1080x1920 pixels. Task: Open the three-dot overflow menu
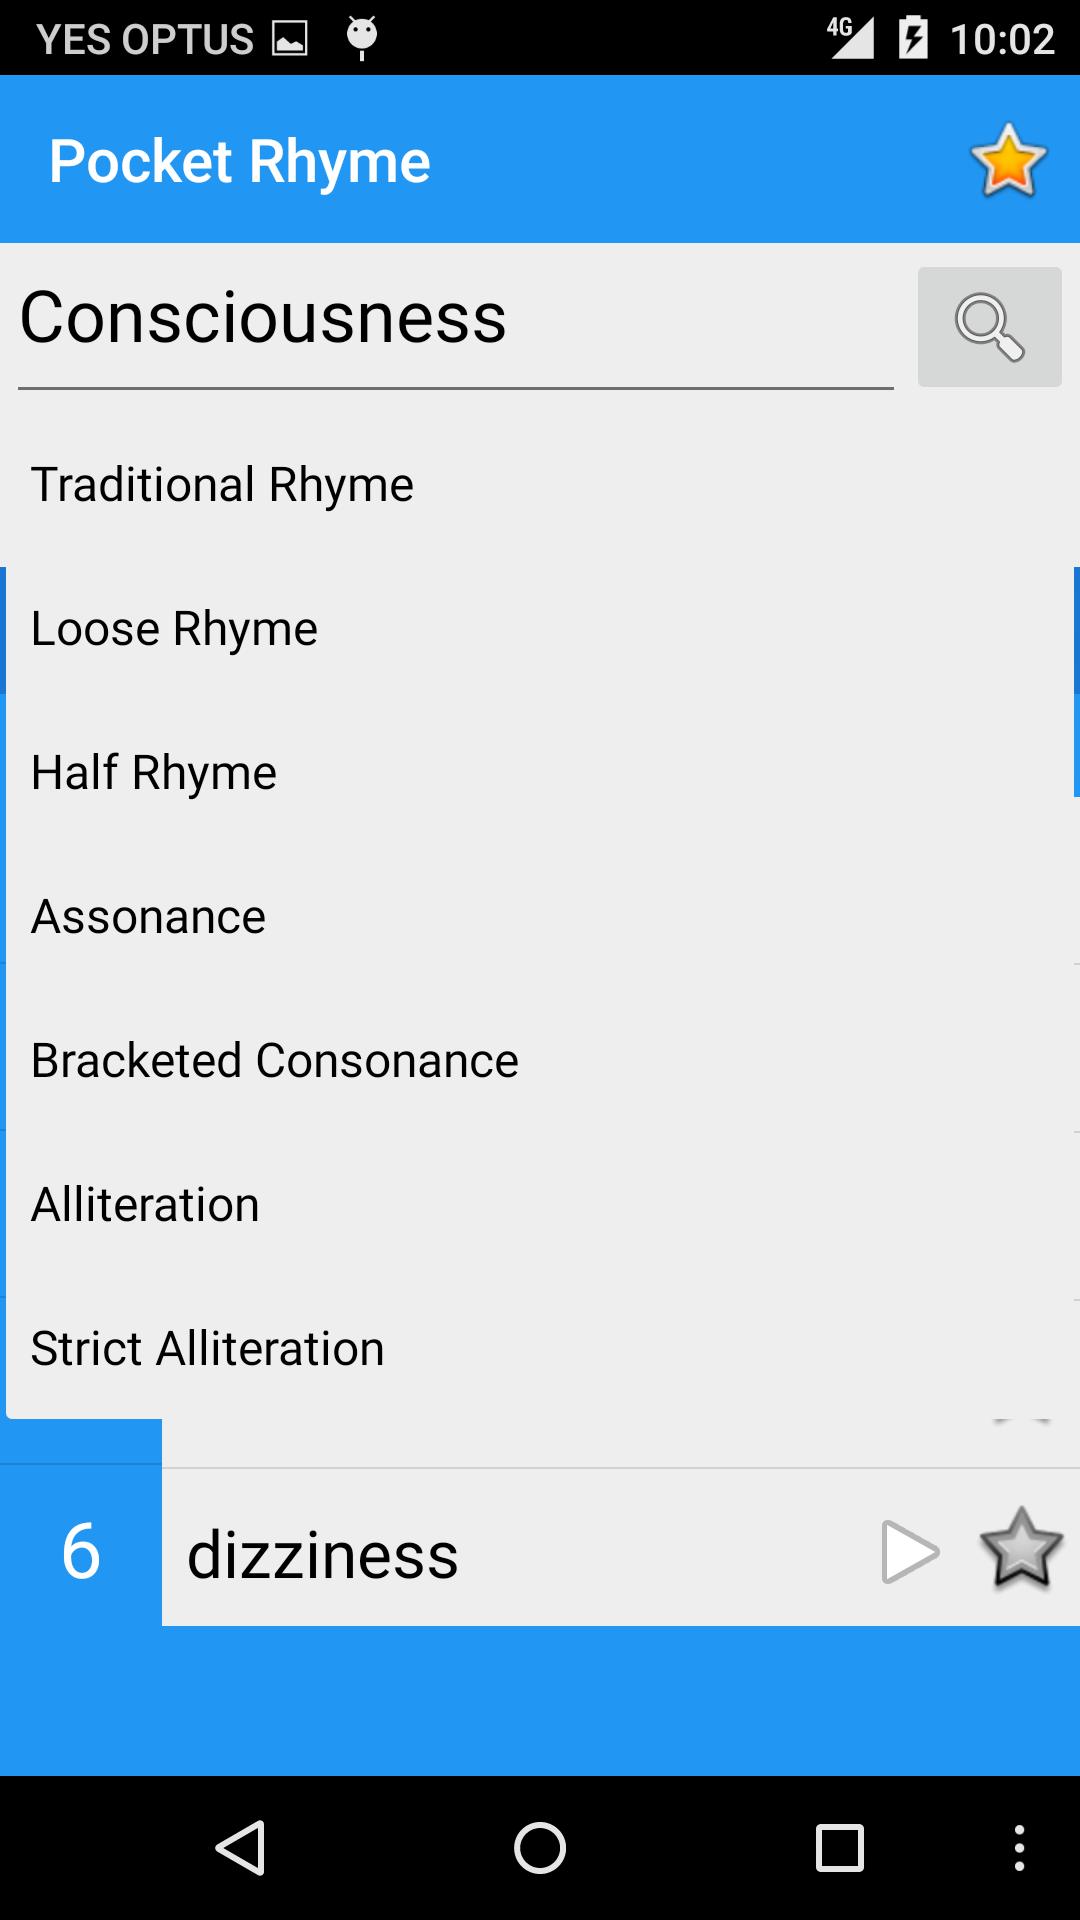(1019, 1847)
